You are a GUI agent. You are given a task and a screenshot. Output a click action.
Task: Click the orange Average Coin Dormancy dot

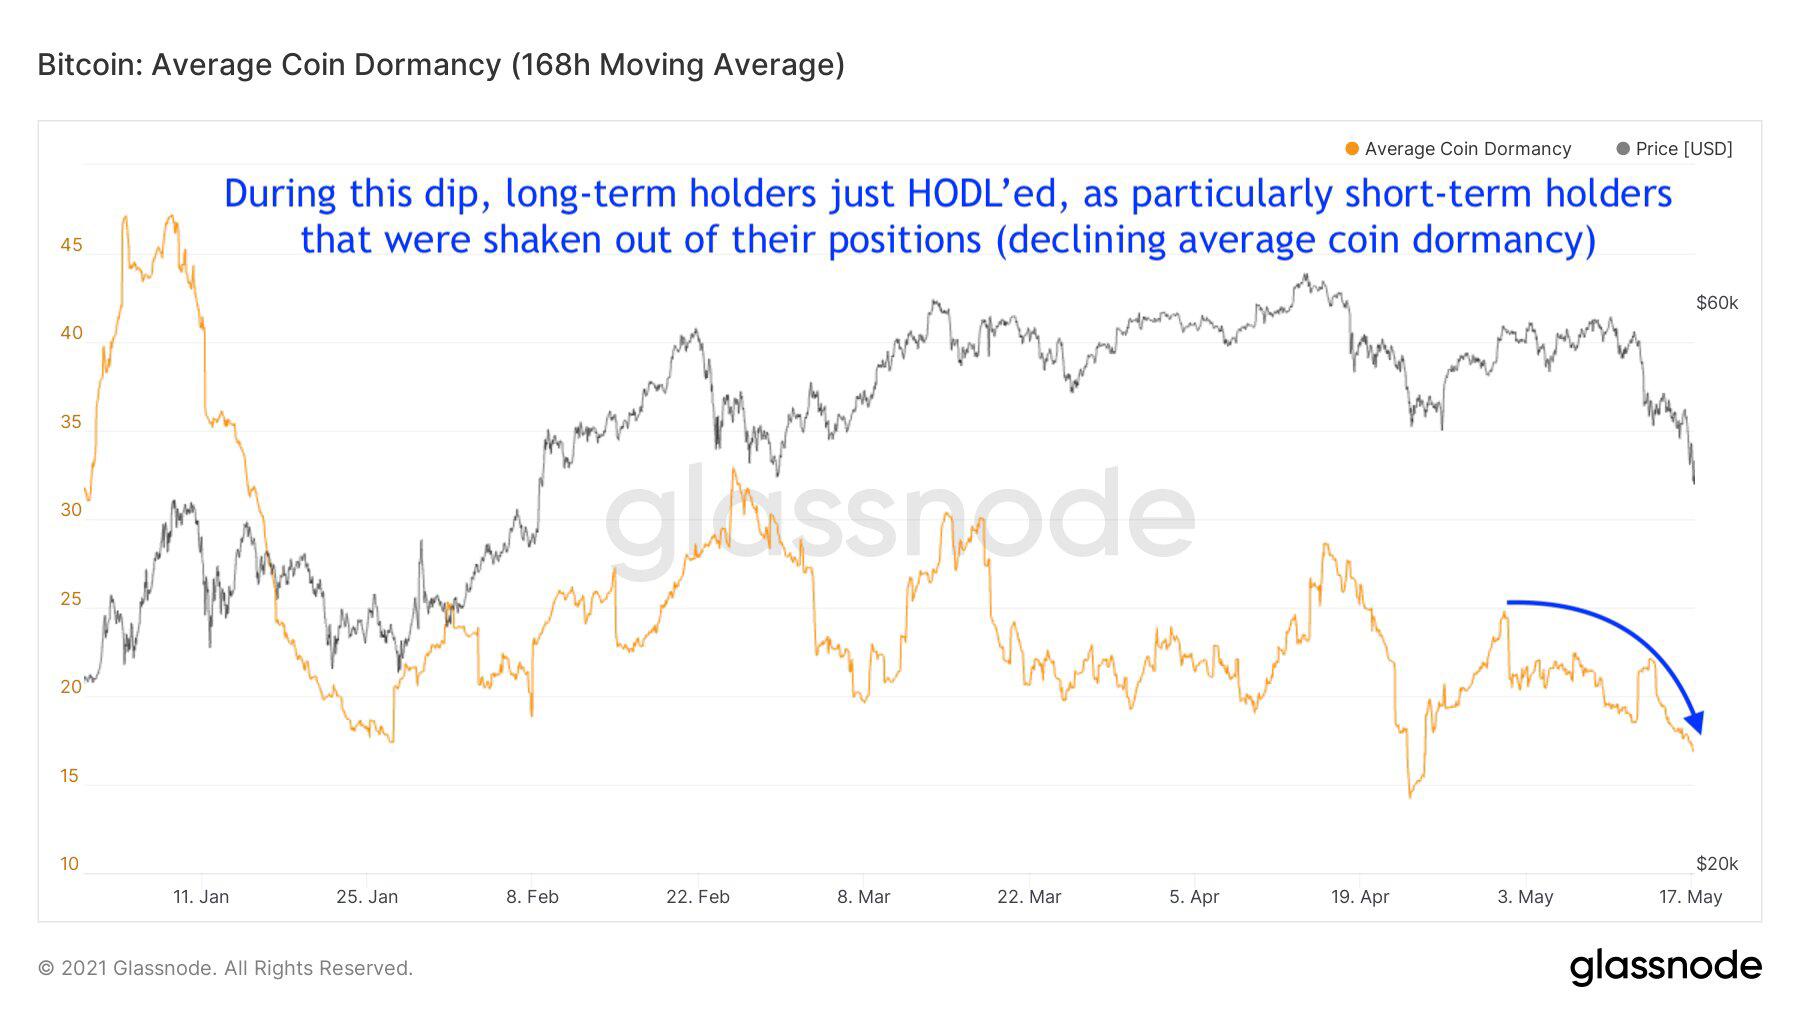pyautogui.click(x=1352, y=149)
